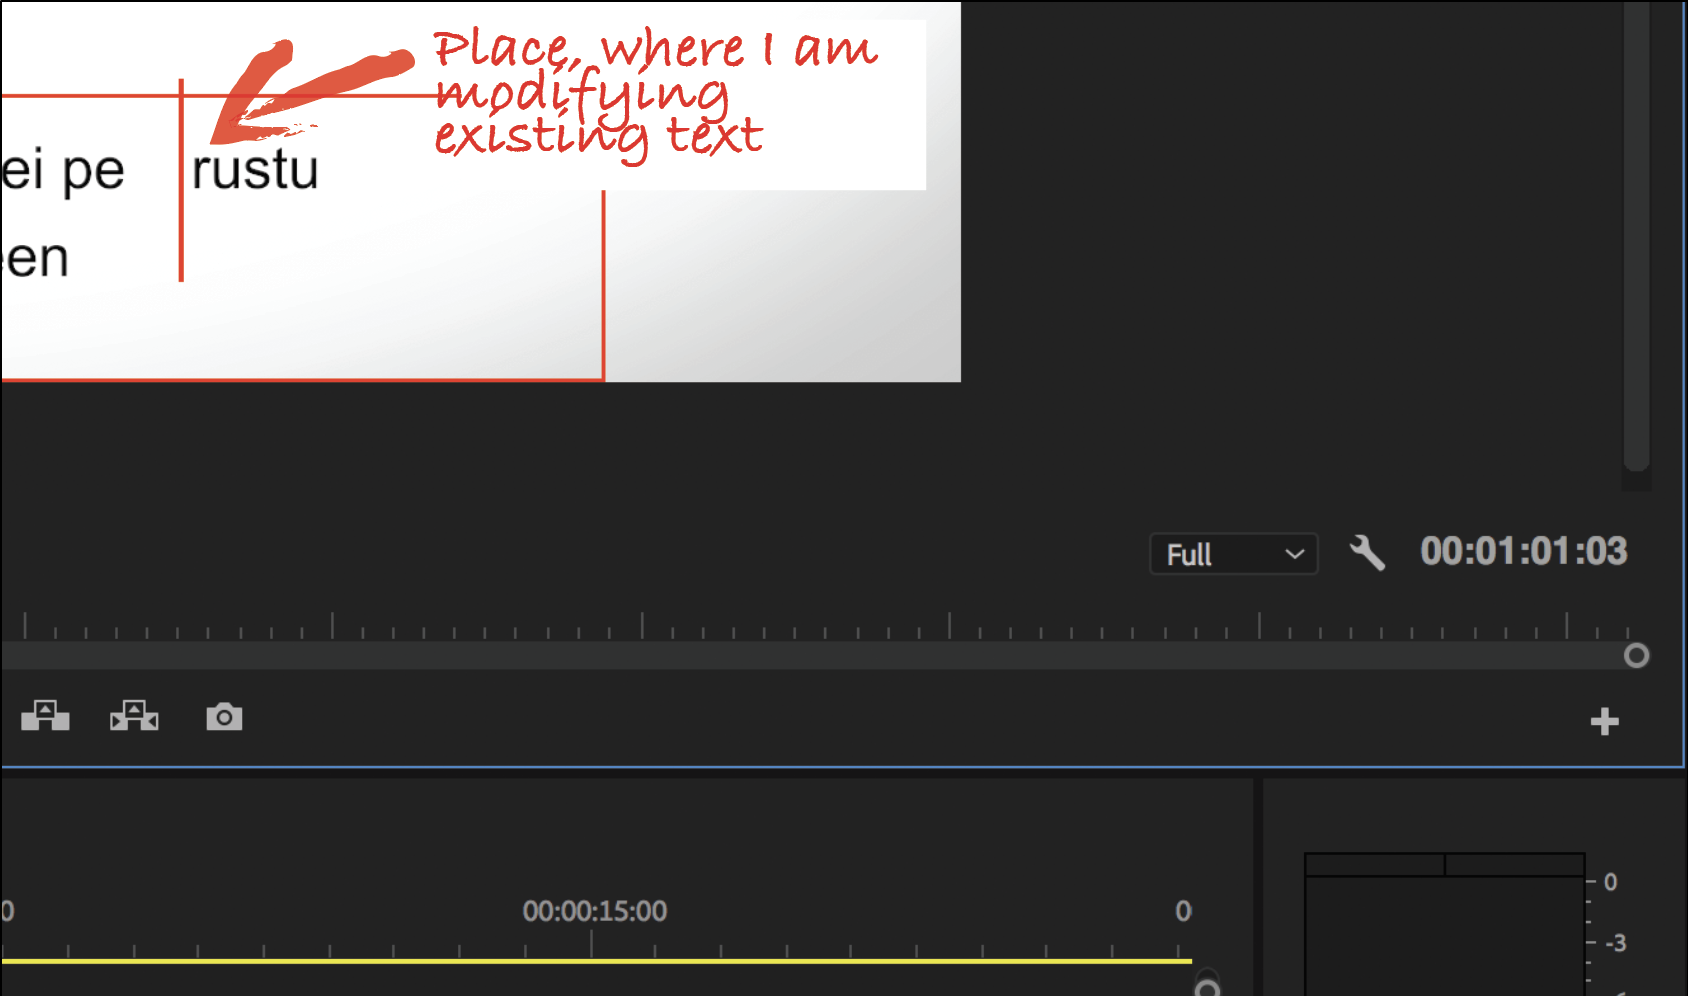This screenshot has width=1688, height=996.
Task: Click the timecode display 00:01:01:03
Action: 1523,552
